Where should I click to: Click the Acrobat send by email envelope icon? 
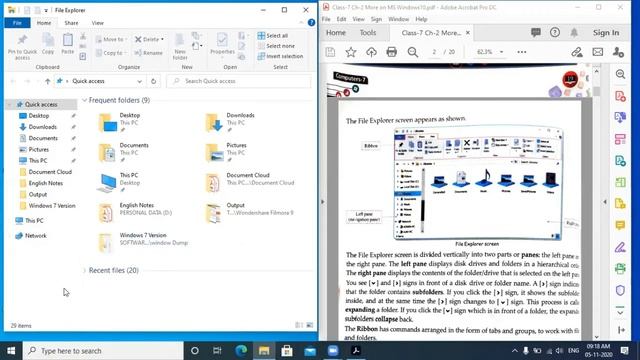(598, 52)
